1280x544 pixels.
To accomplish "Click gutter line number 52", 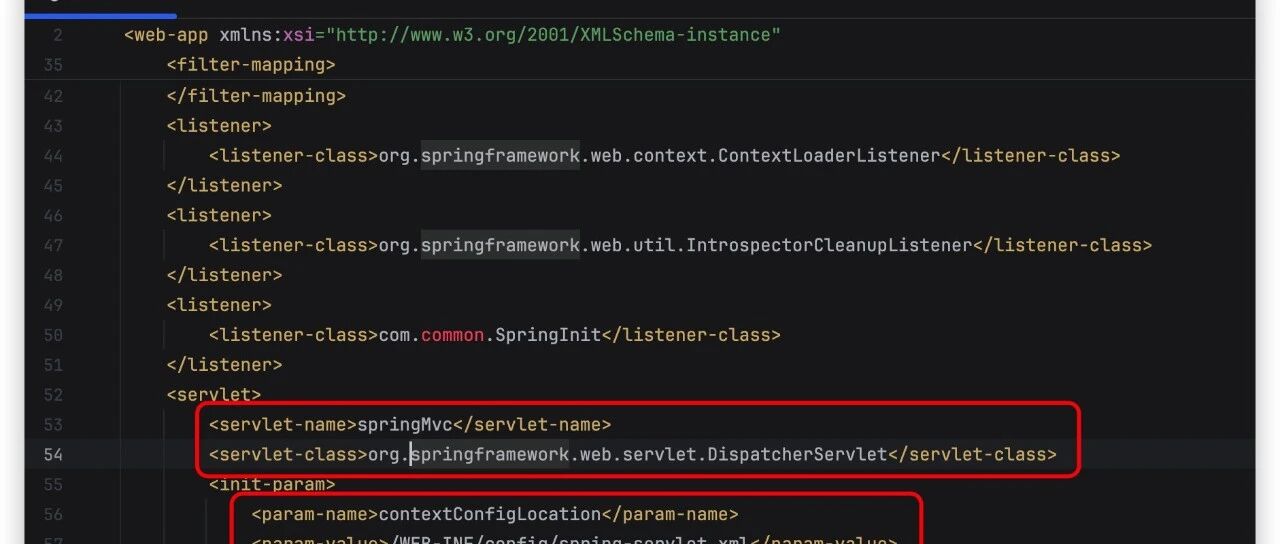I will 52,395.
